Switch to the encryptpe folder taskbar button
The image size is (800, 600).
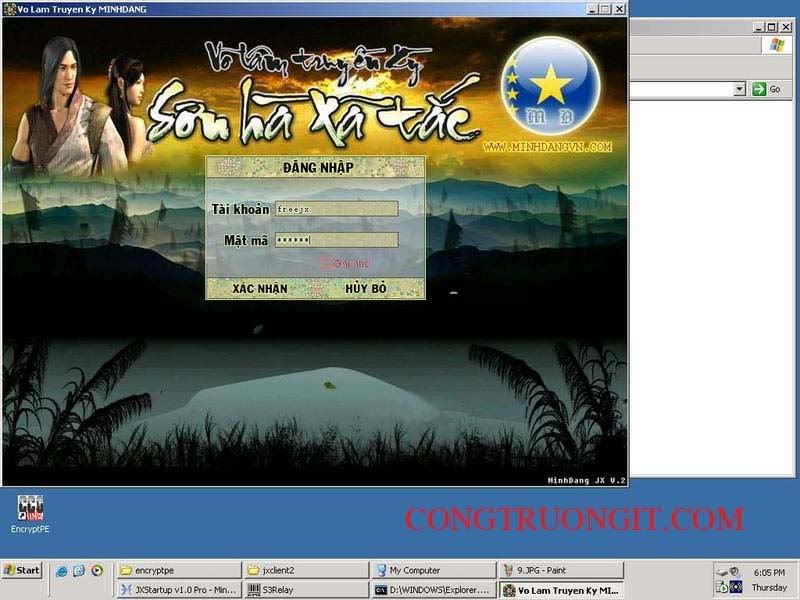[x=179, y=570]
